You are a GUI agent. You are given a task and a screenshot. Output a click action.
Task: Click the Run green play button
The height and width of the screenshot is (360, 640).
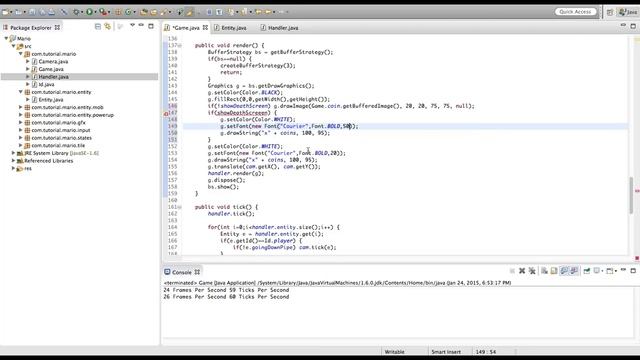click(89, 12)
